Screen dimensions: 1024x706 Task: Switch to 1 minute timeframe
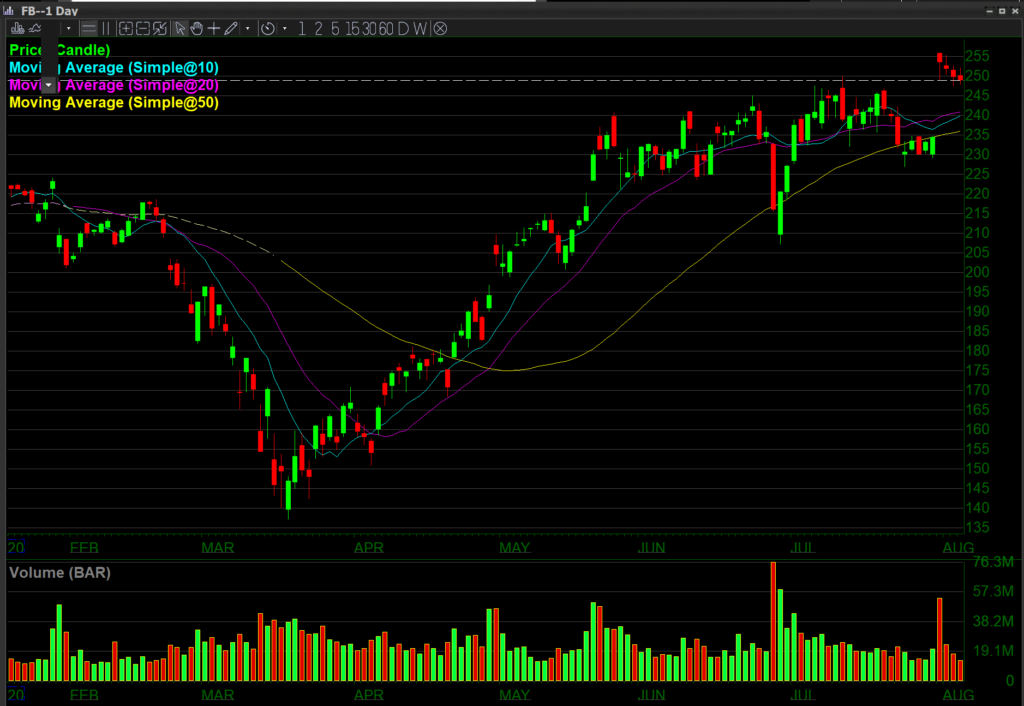303,28
